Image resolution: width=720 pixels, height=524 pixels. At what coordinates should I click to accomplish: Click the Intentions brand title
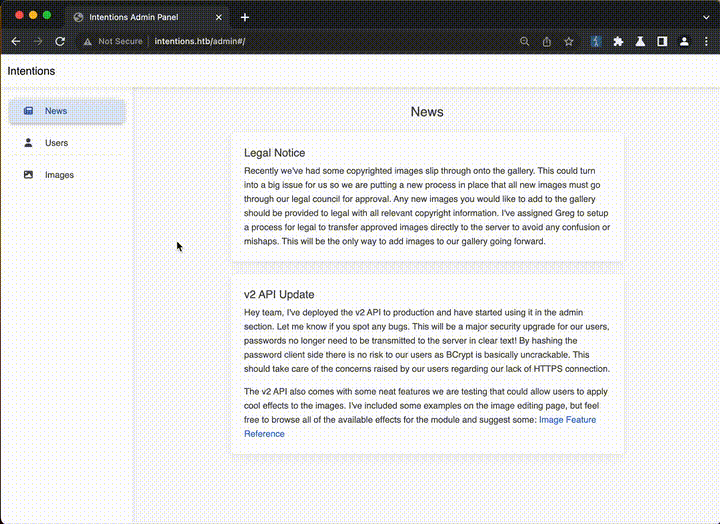pyautogui.click(x=31, y=71)
